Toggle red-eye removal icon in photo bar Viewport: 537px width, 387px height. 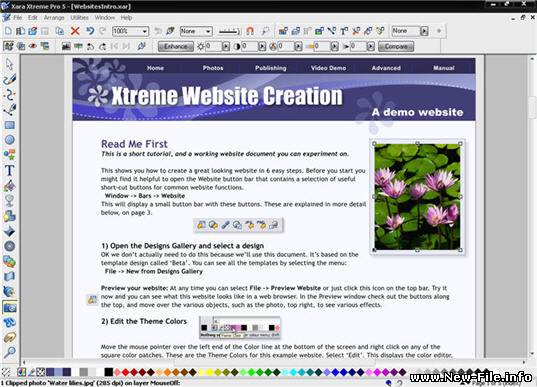(x=33, y=46)
